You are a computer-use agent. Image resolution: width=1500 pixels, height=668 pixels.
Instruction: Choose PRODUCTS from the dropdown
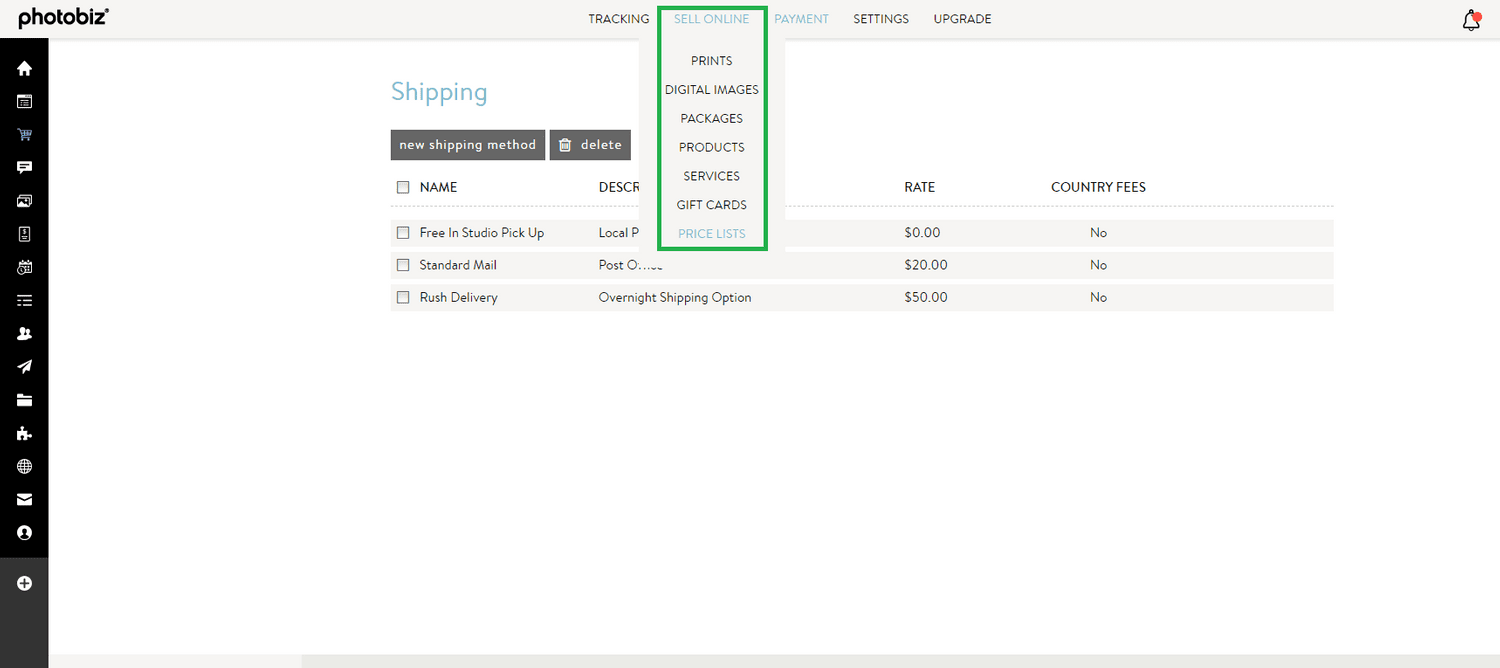712,147
